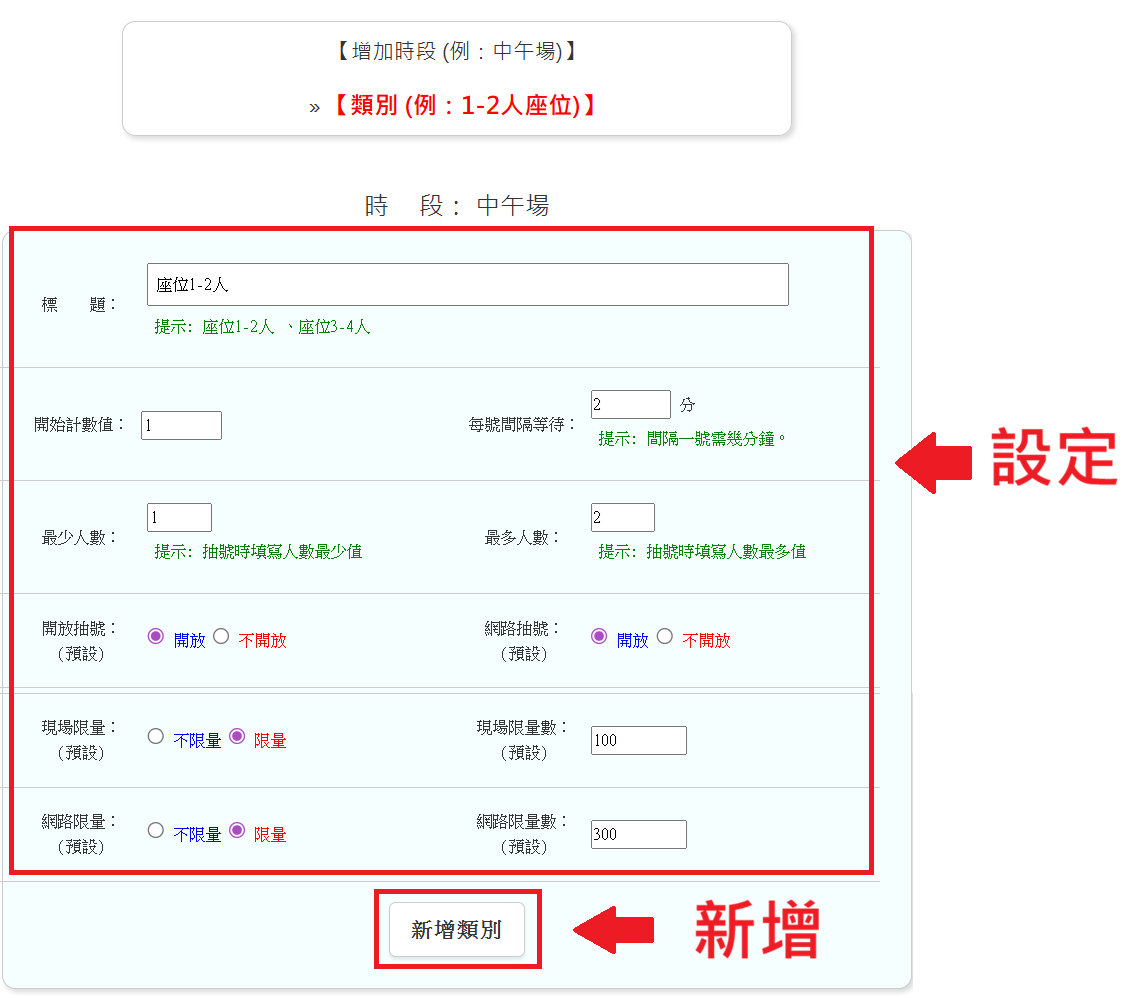Screen dimensions: 1134x998
Task: Enable 開放 under 網路抽號
Action: 599,636
